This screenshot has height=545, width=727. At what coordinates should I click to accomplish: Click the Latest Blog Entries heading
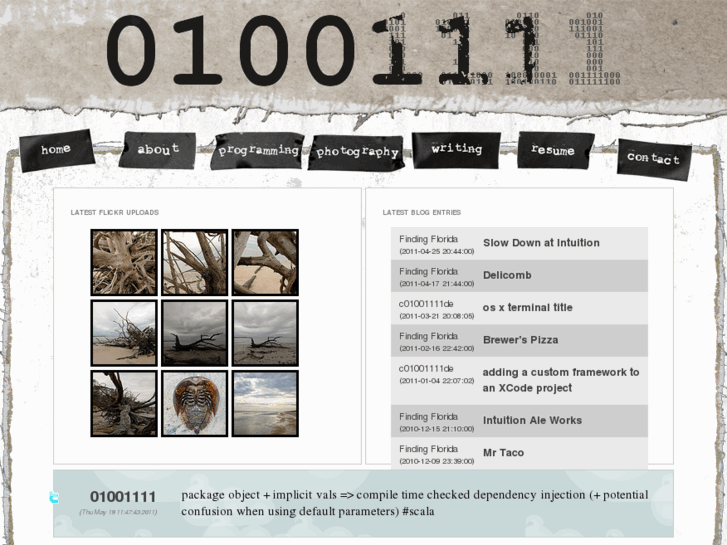pos(421,212)
